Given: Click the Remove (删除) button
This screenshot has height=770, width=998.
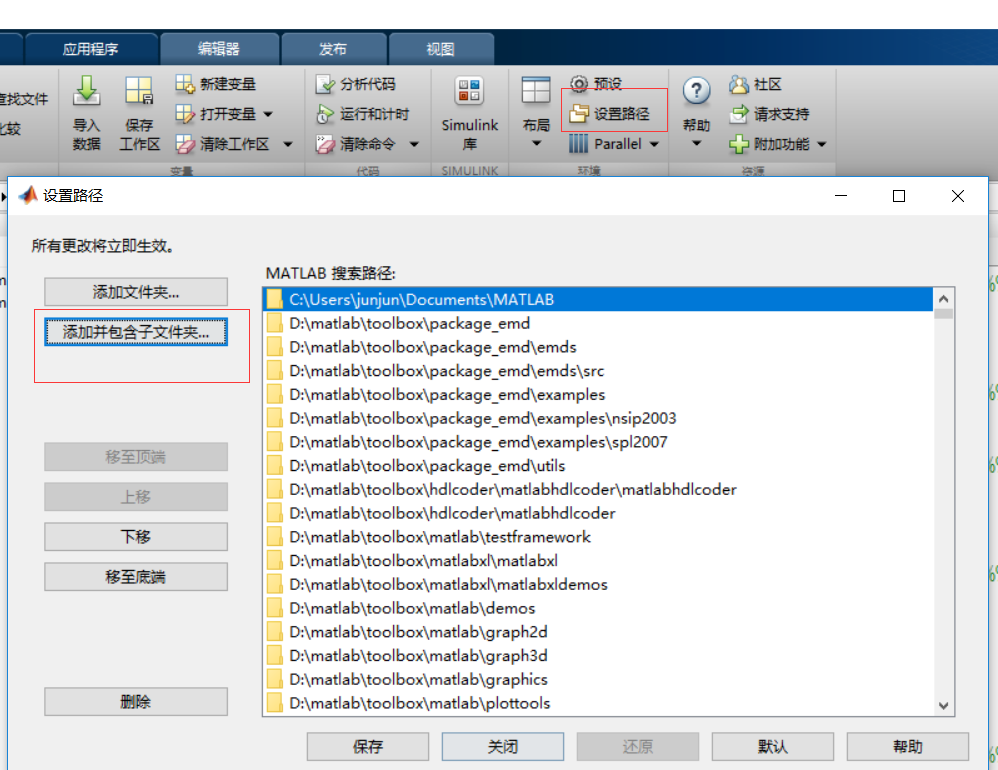Looking at the screenshot, I should coord(136,701).
